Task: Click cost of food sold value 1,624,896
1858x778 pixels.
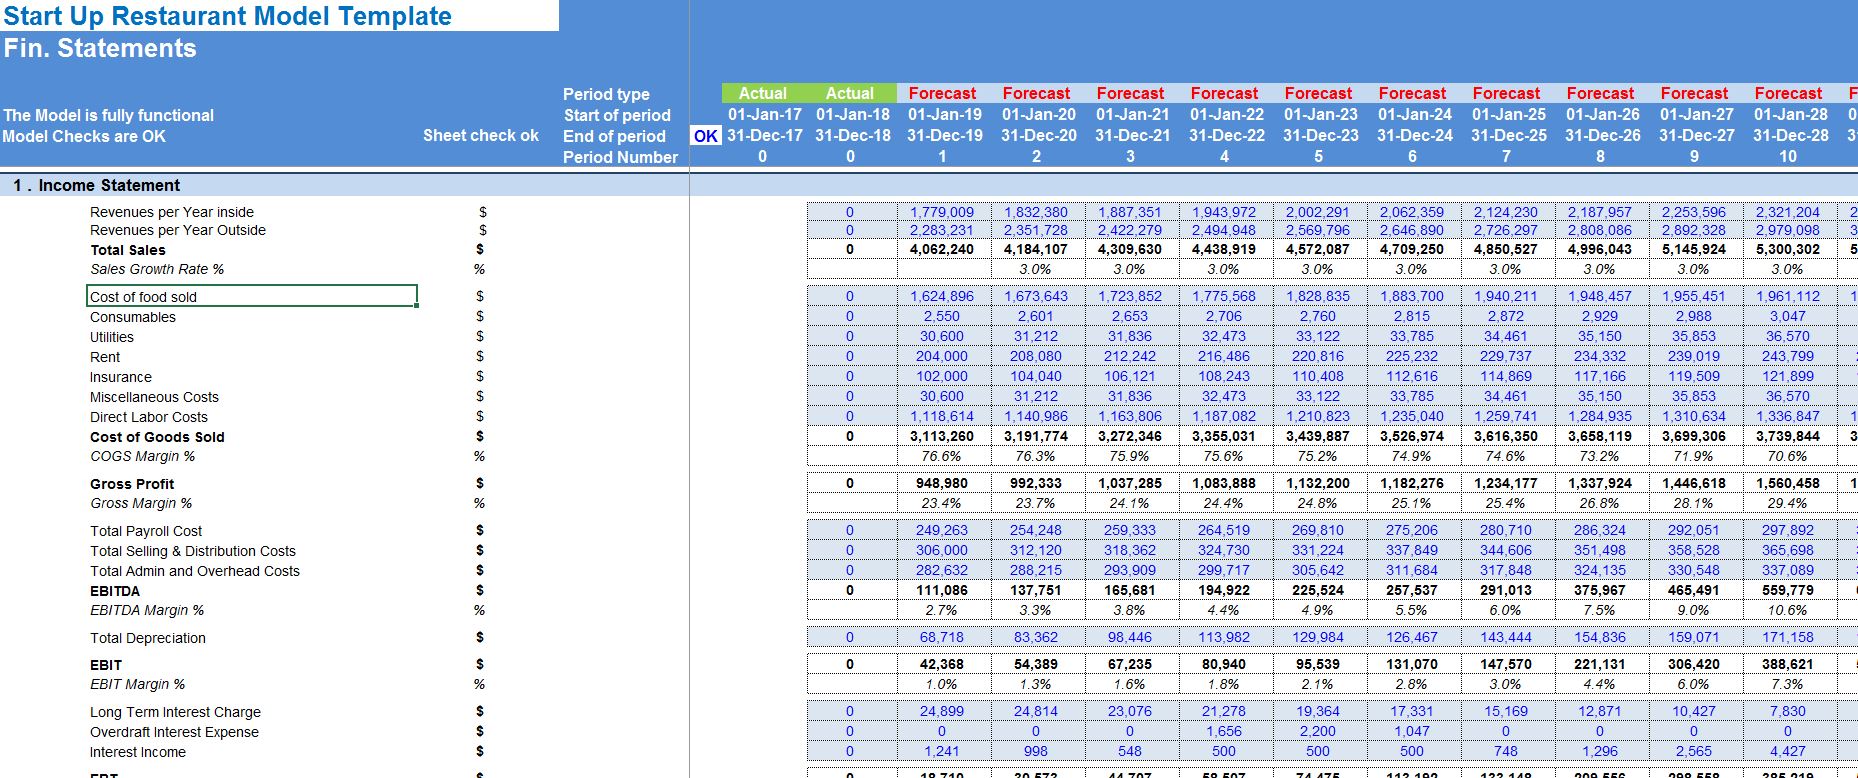Action: tap(942, 296)
